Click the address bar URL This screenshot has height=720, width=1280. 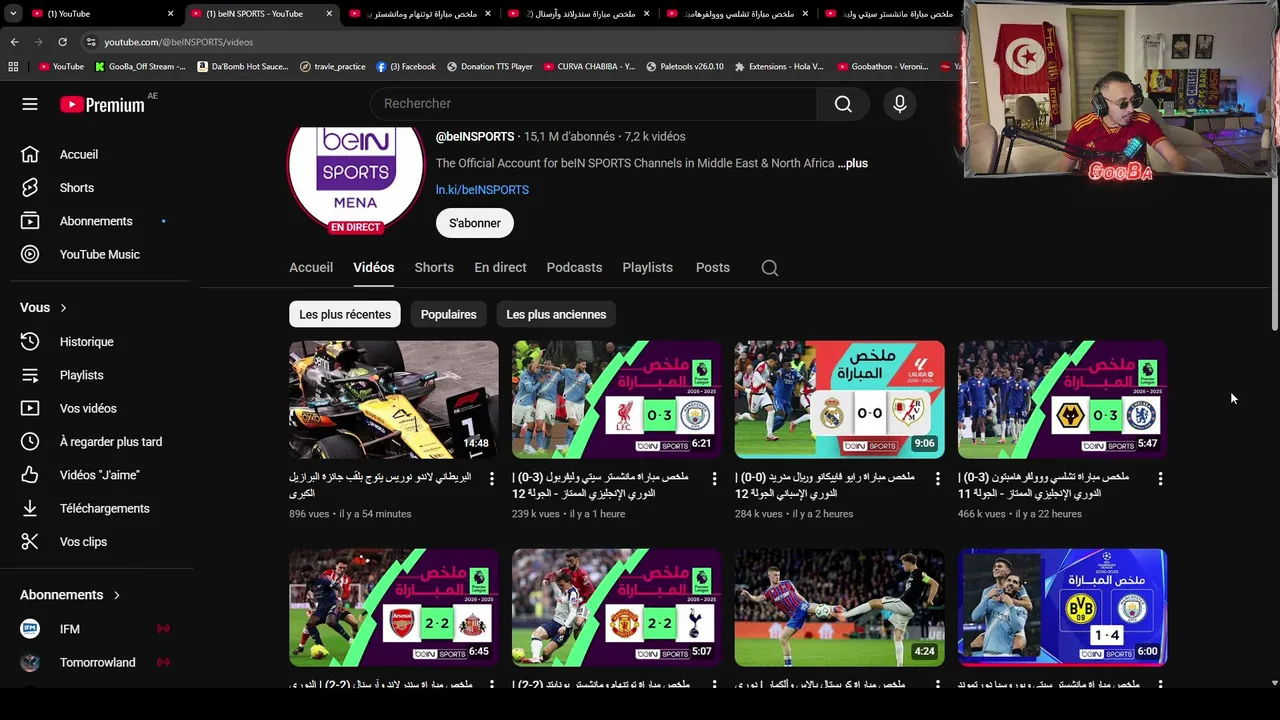[x=178, y=42]
